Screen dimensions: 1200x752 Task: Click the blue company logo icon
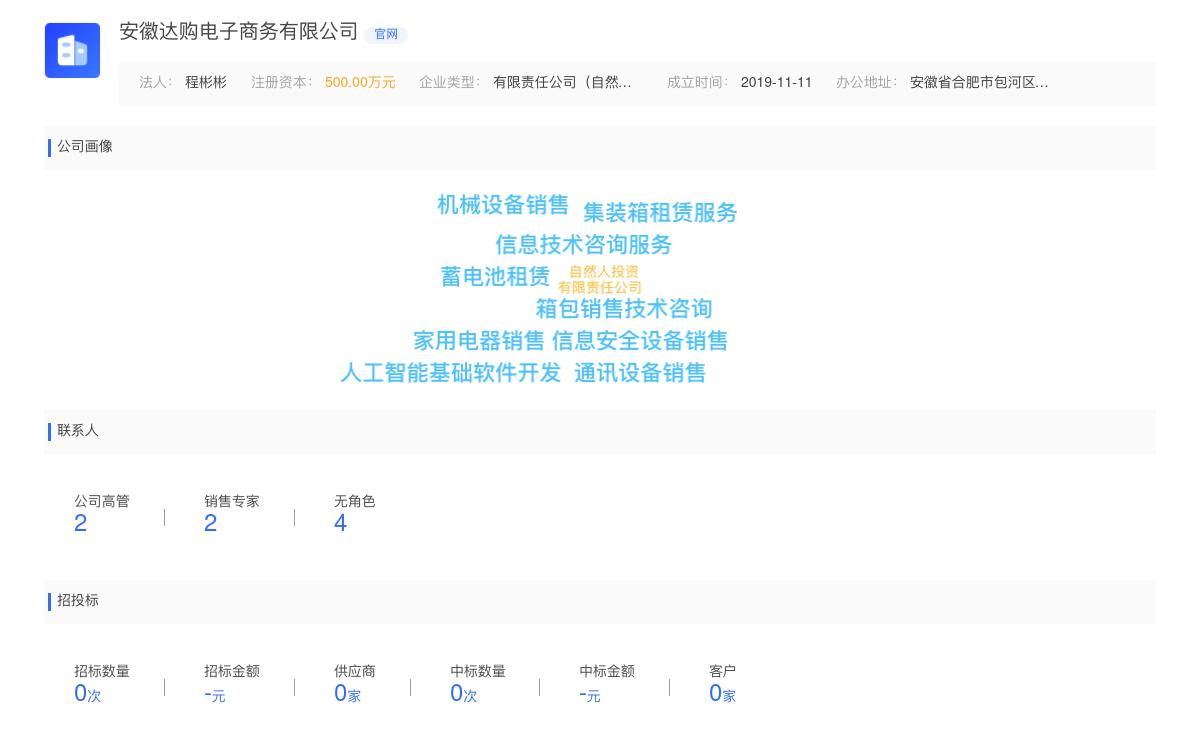[x=72, y=50]
